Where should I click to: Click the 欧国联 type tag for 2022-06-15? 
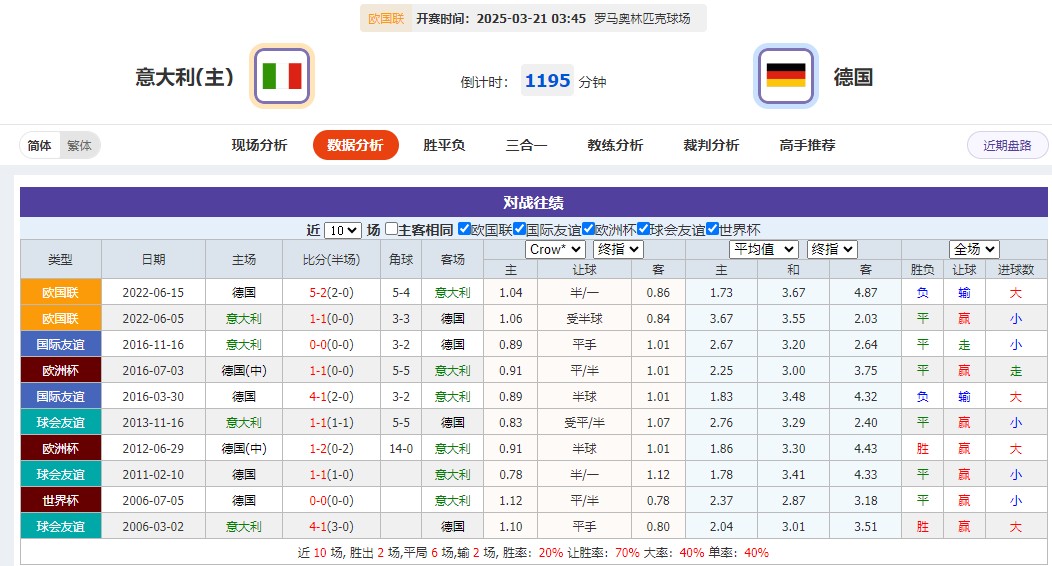61,292
